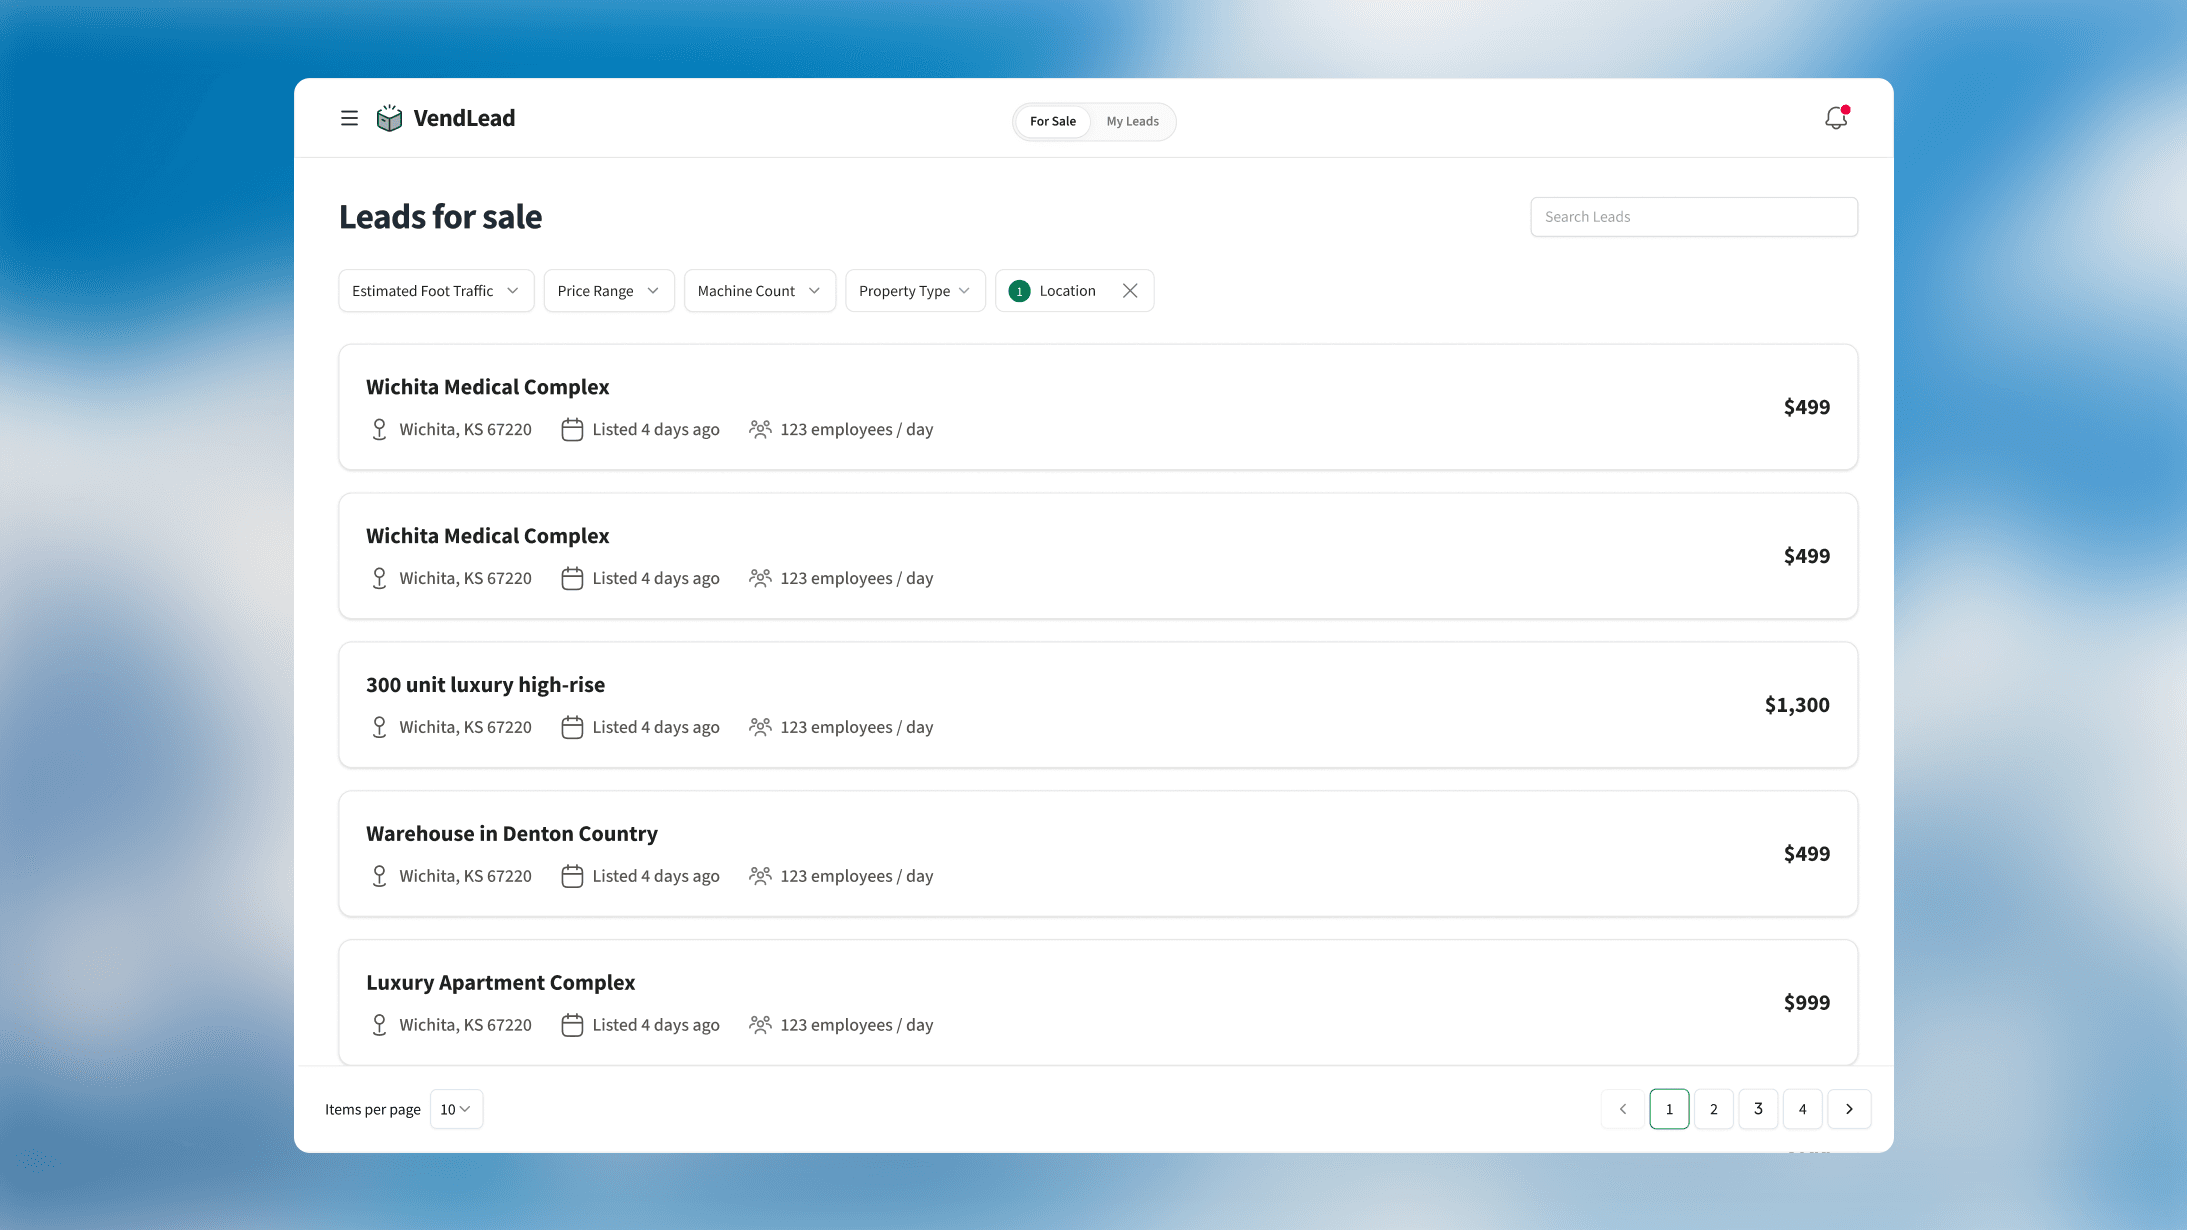2187x1230 pixels.
Task: Open the Machine Count dropdown
Action: tap(759, 290)
